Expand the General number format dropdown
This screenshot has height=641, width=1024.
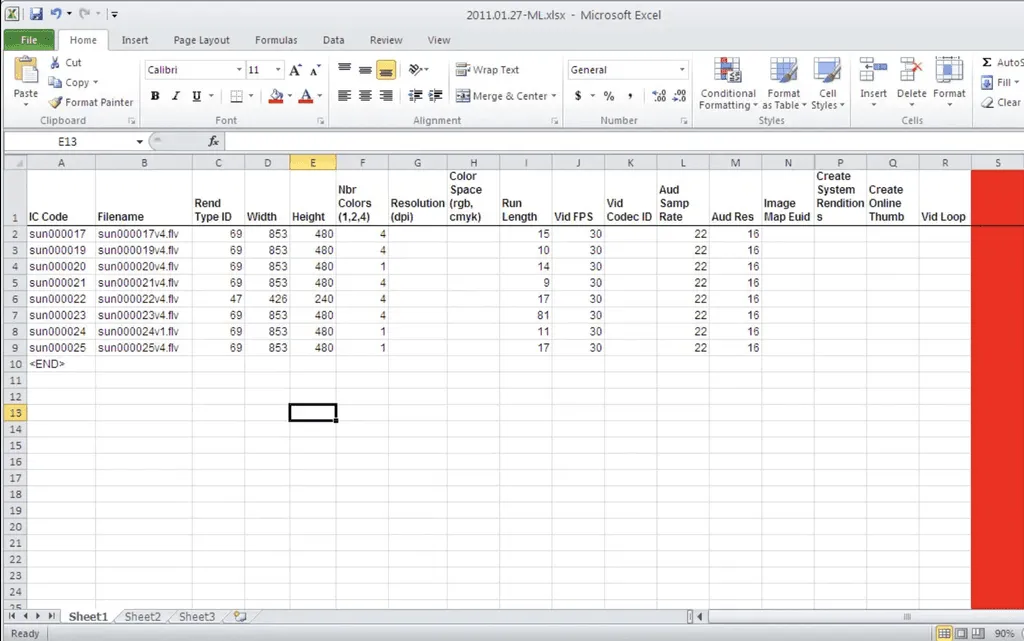[682, 70]
